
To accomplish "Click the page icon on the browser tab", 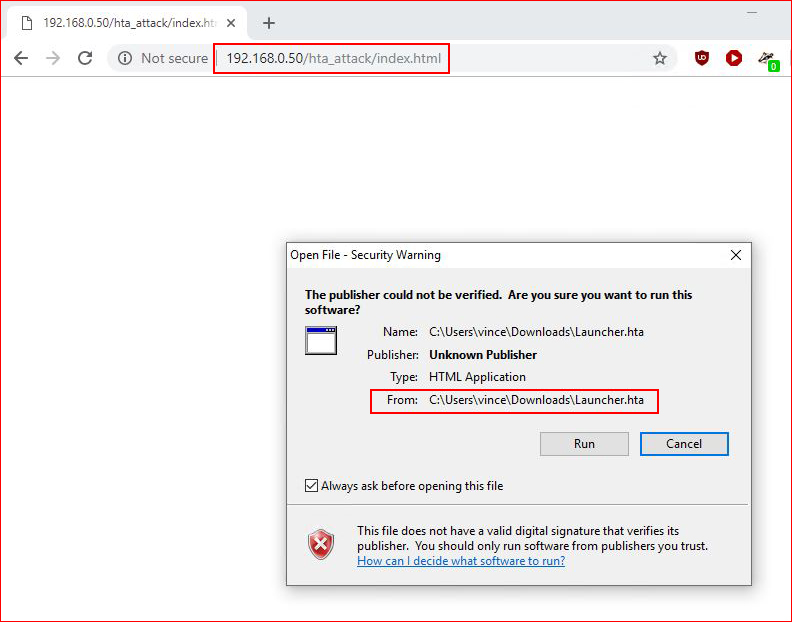I will [x=27, y=23].
